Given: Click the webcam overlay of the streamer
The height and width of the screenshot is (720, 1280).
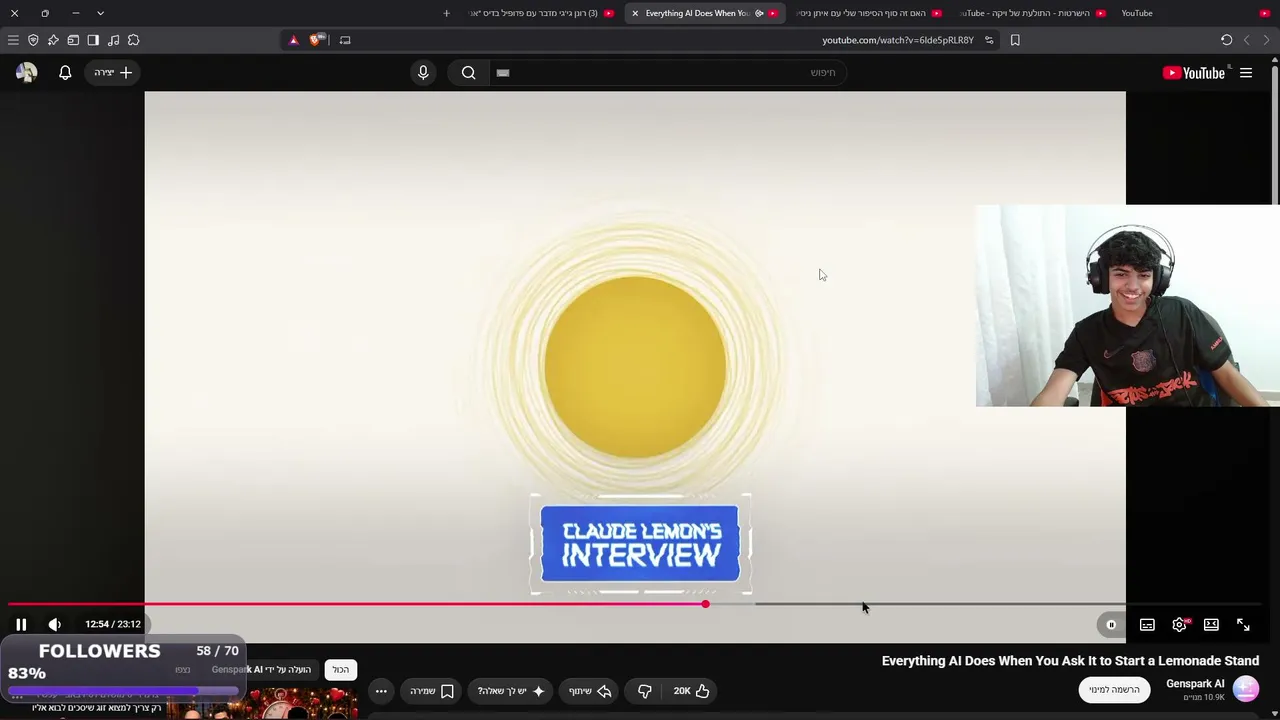Looking at the screenshot, I should pos(1127,306).
